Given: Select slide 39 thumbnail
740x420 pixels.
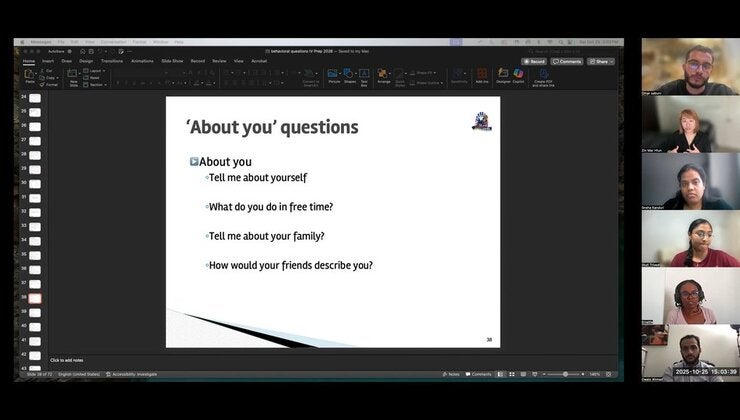Looking at the screenshot, I should tap(35, 312).
